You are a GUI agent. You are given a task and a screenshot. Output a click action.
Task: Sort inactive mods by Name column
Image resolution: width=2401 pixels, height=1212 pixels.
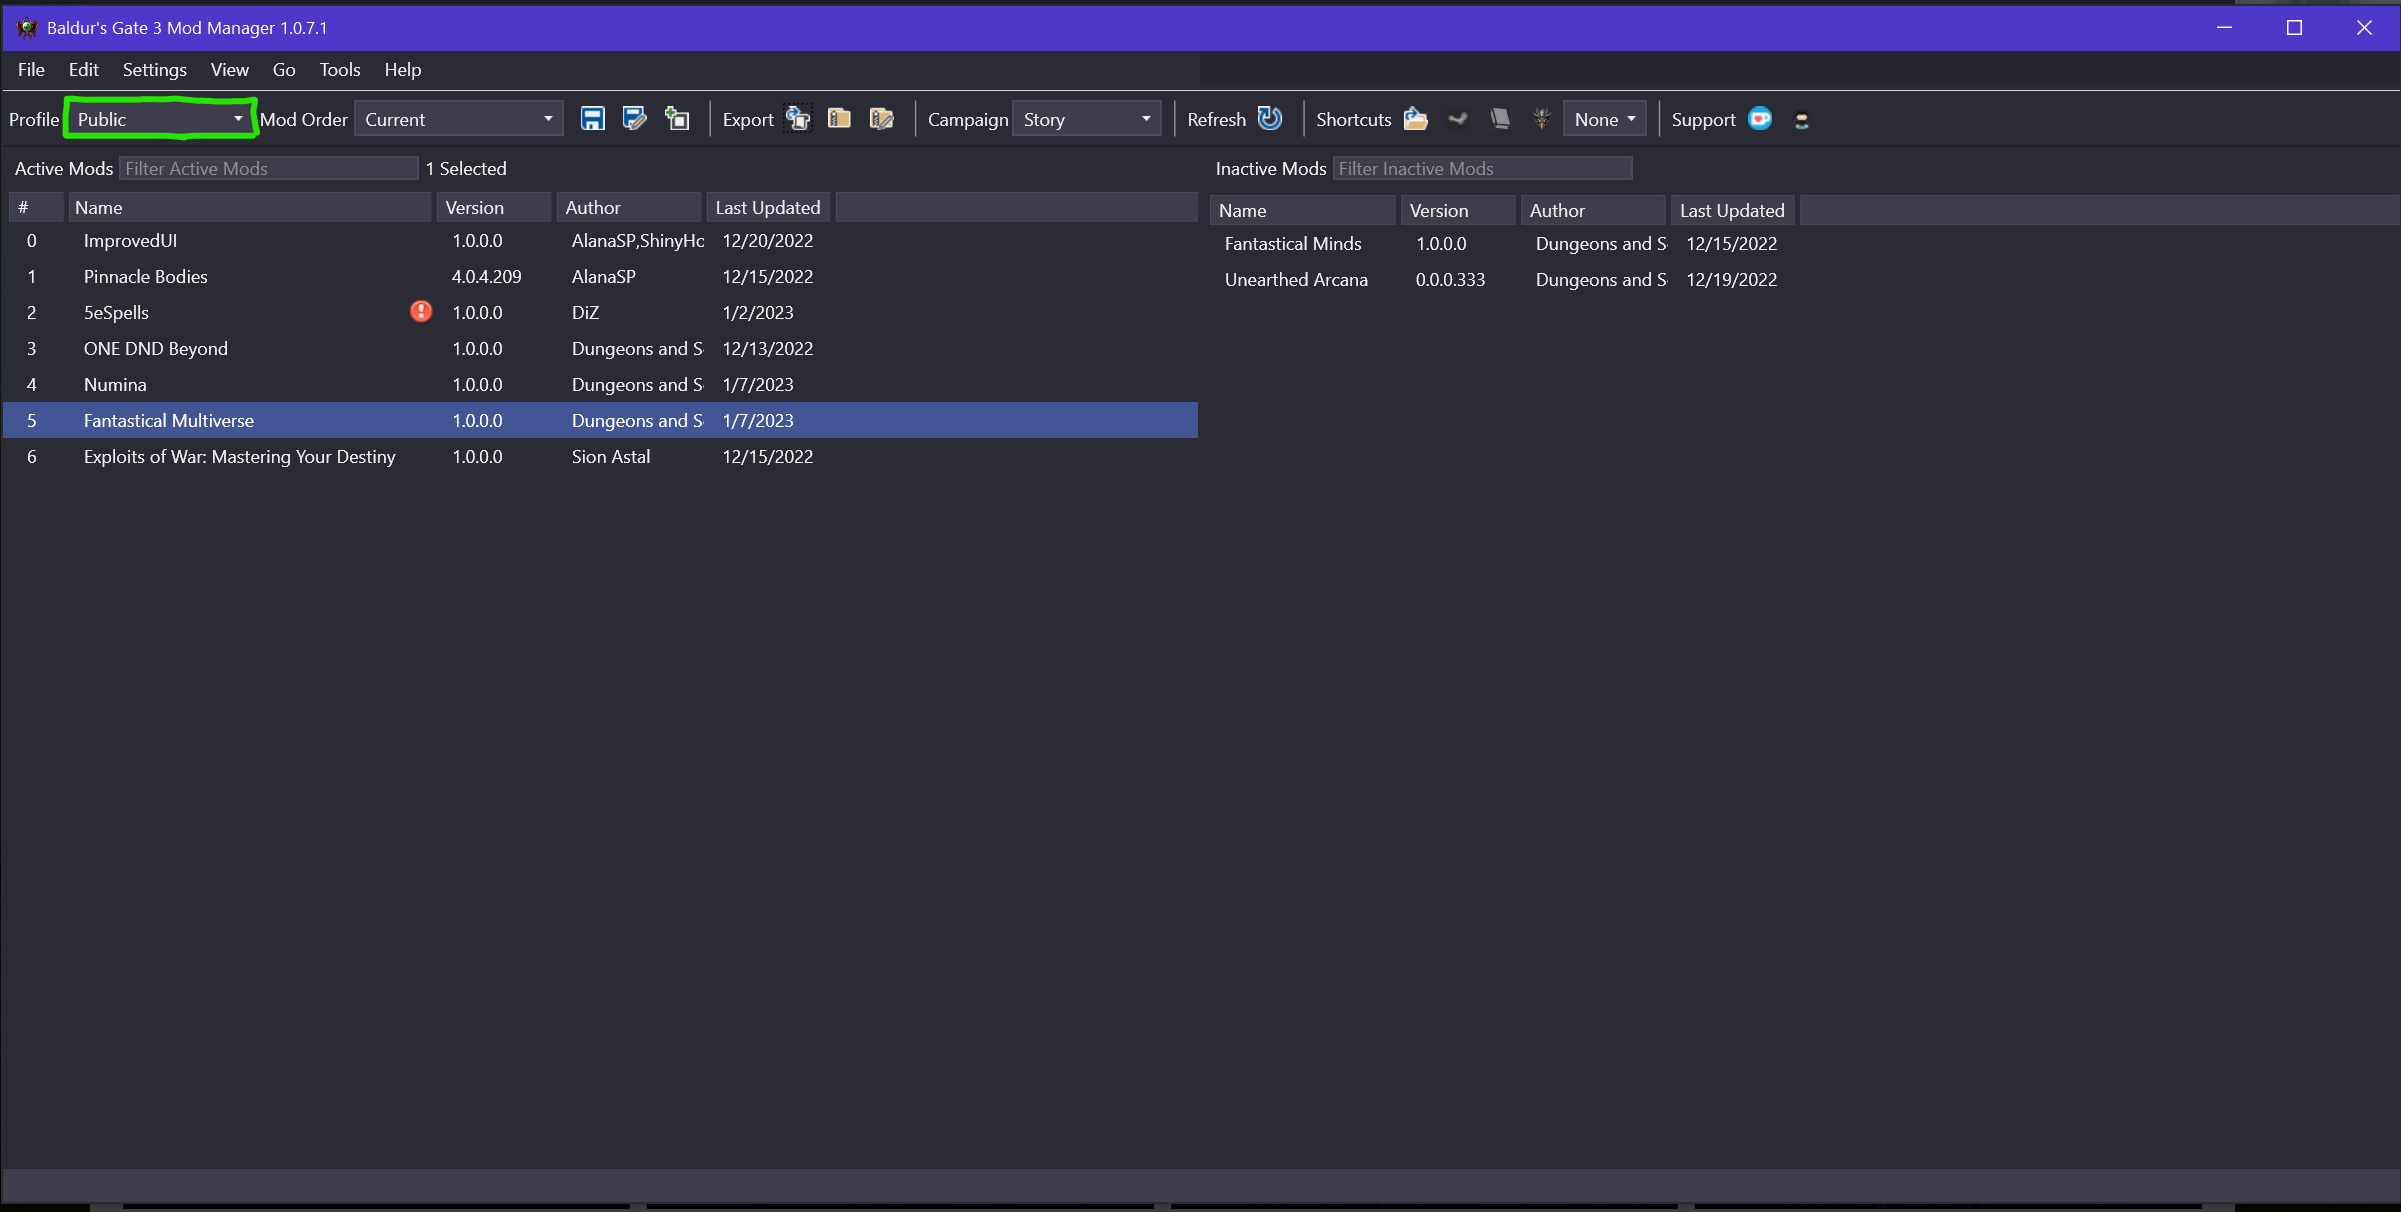pyautogui.click(x=1303, y=211)
